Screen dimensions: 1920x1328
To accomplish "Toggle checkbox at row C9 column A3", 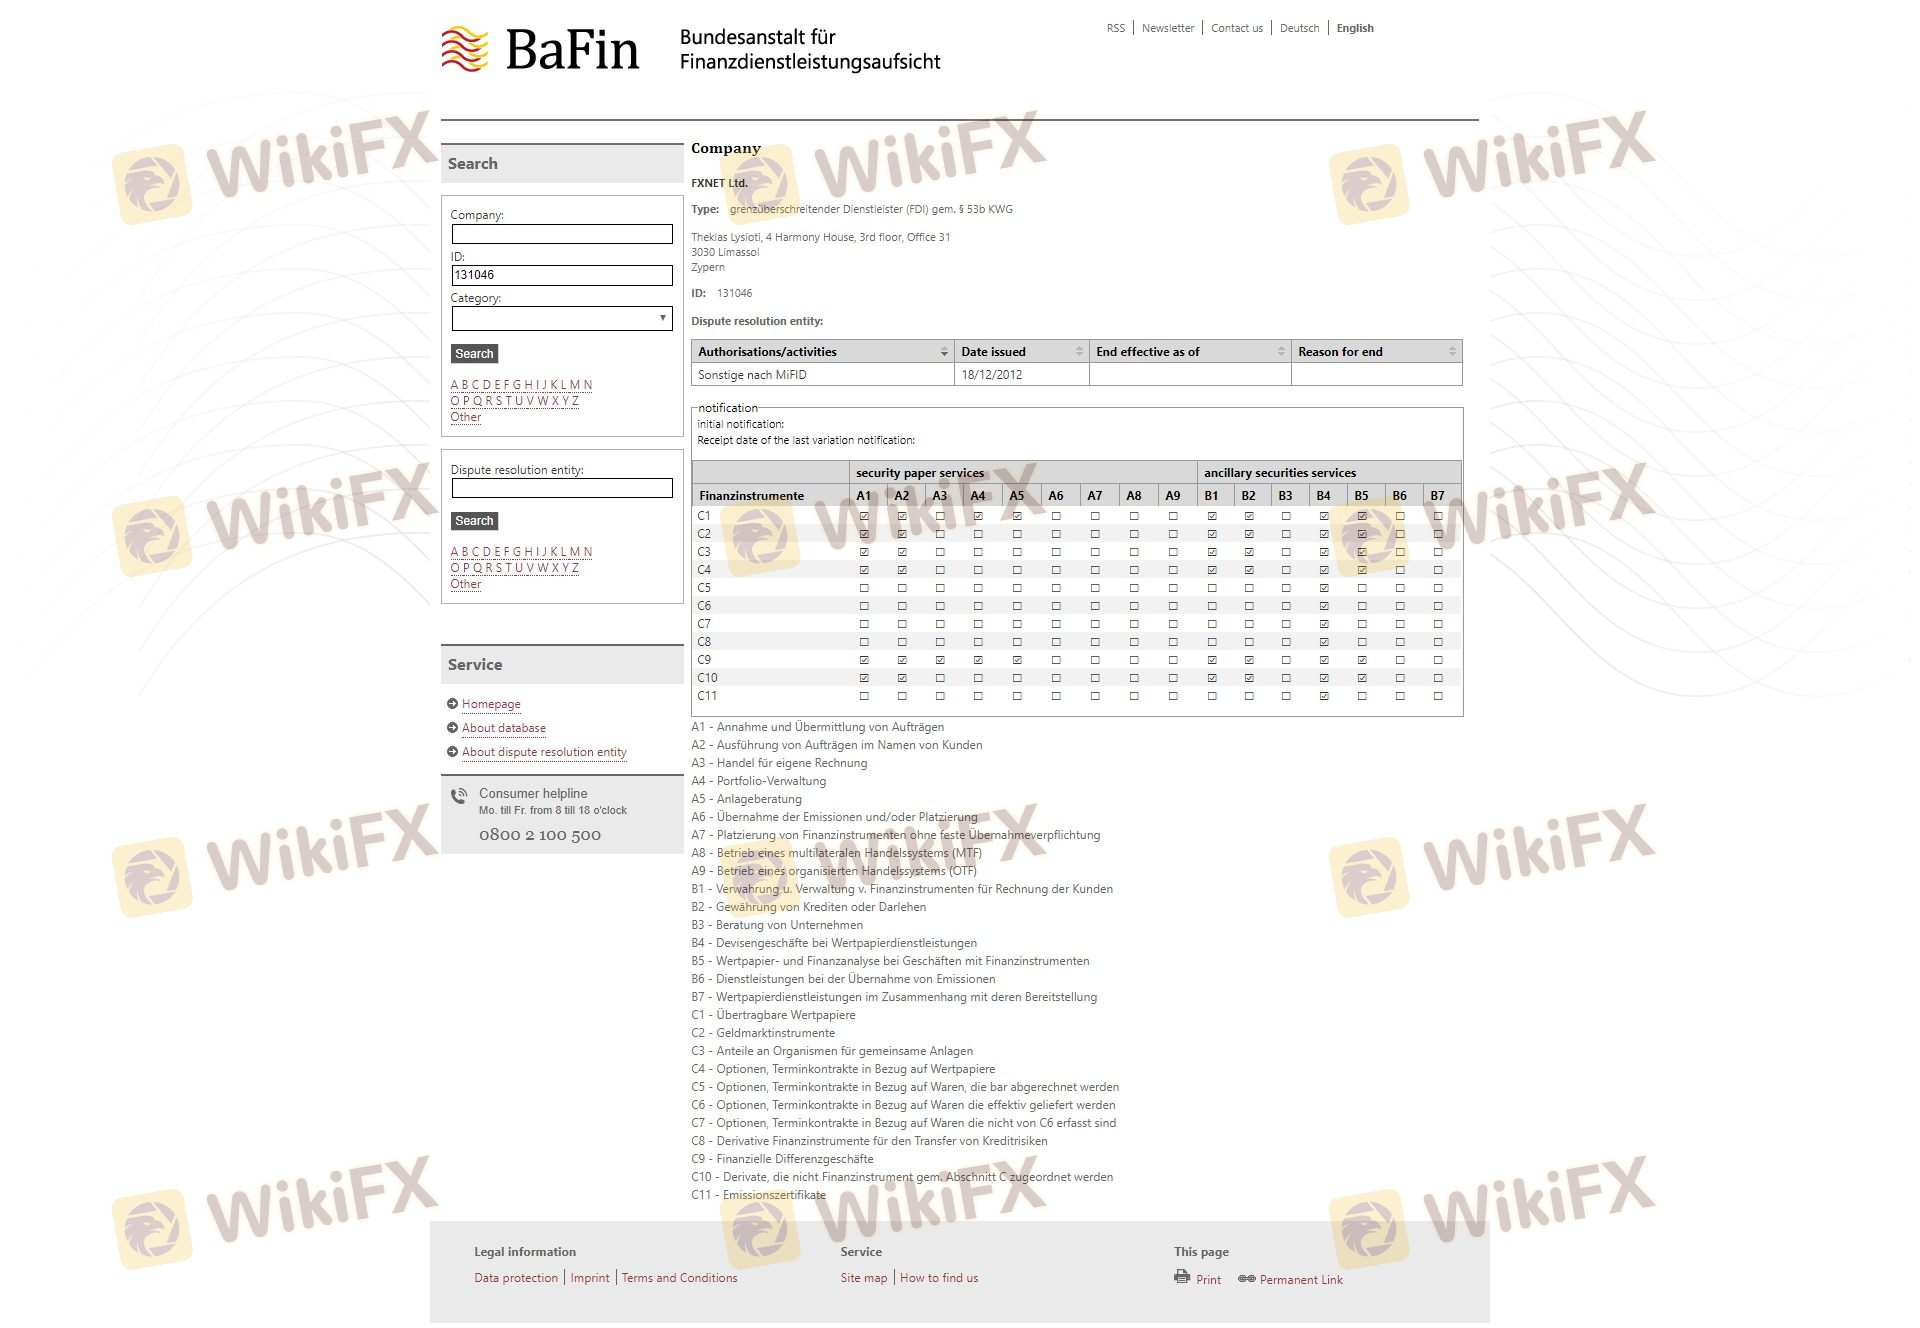I will [940, 660].
